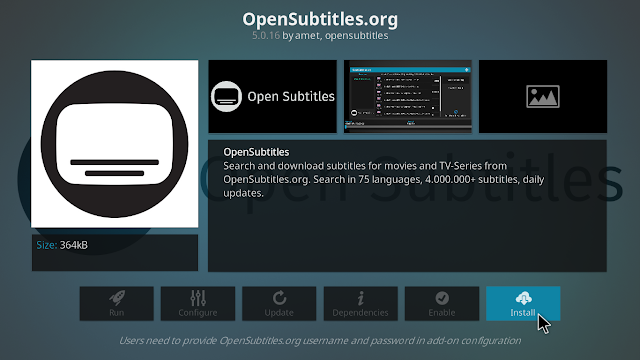Select the Enable button
This screenshot has height=360, width=640.
pyautogui.click(x=442, y=303)
